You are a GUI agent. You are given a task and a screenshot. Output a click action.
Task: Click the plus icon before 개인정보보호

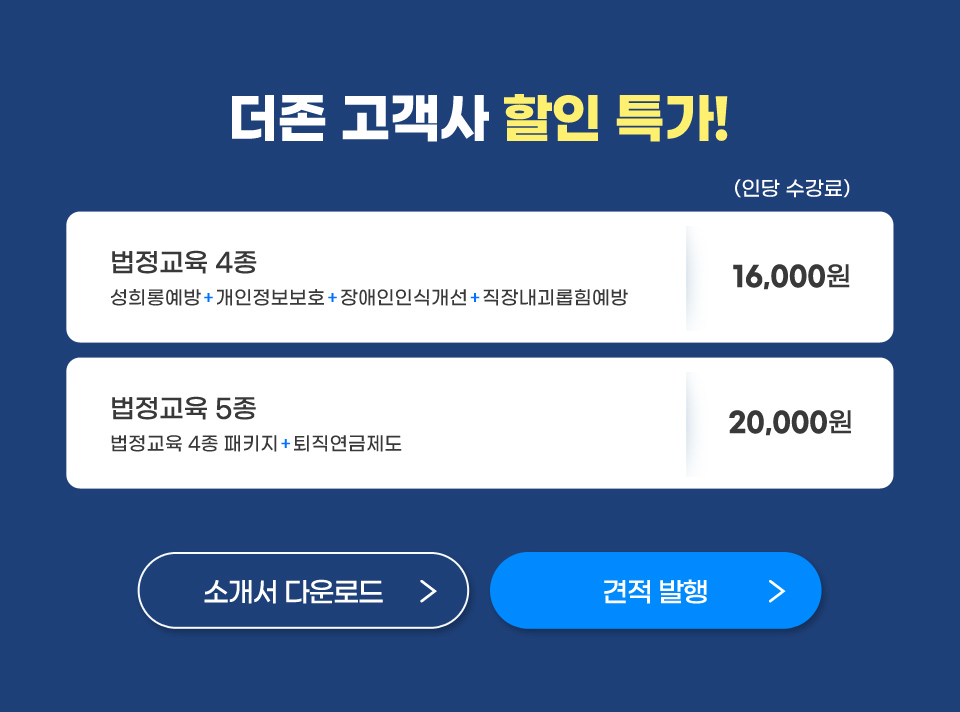[x=209, y=298]
